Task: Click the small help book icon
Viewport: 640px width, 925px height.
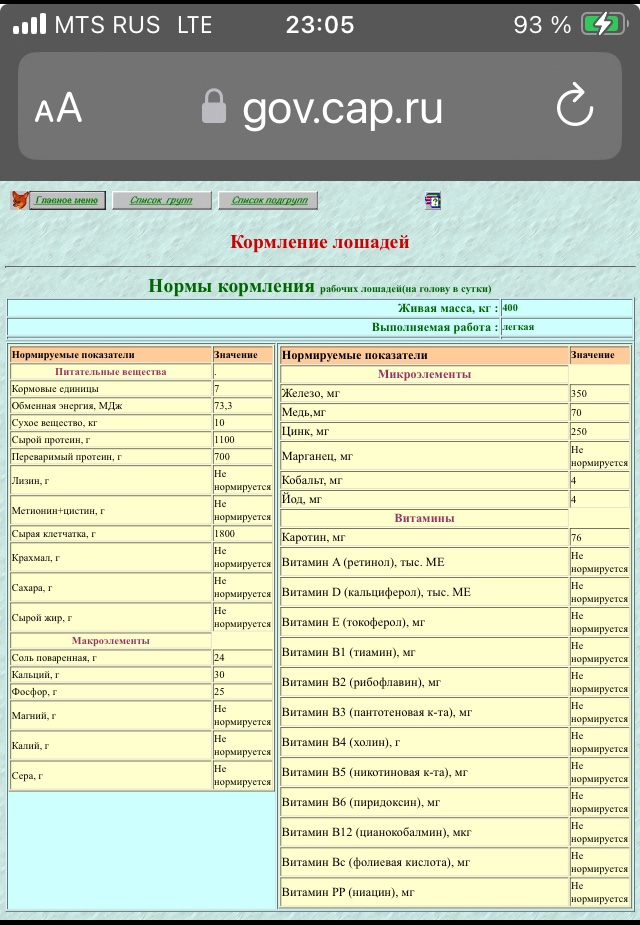Action: (x=432, y=201)
